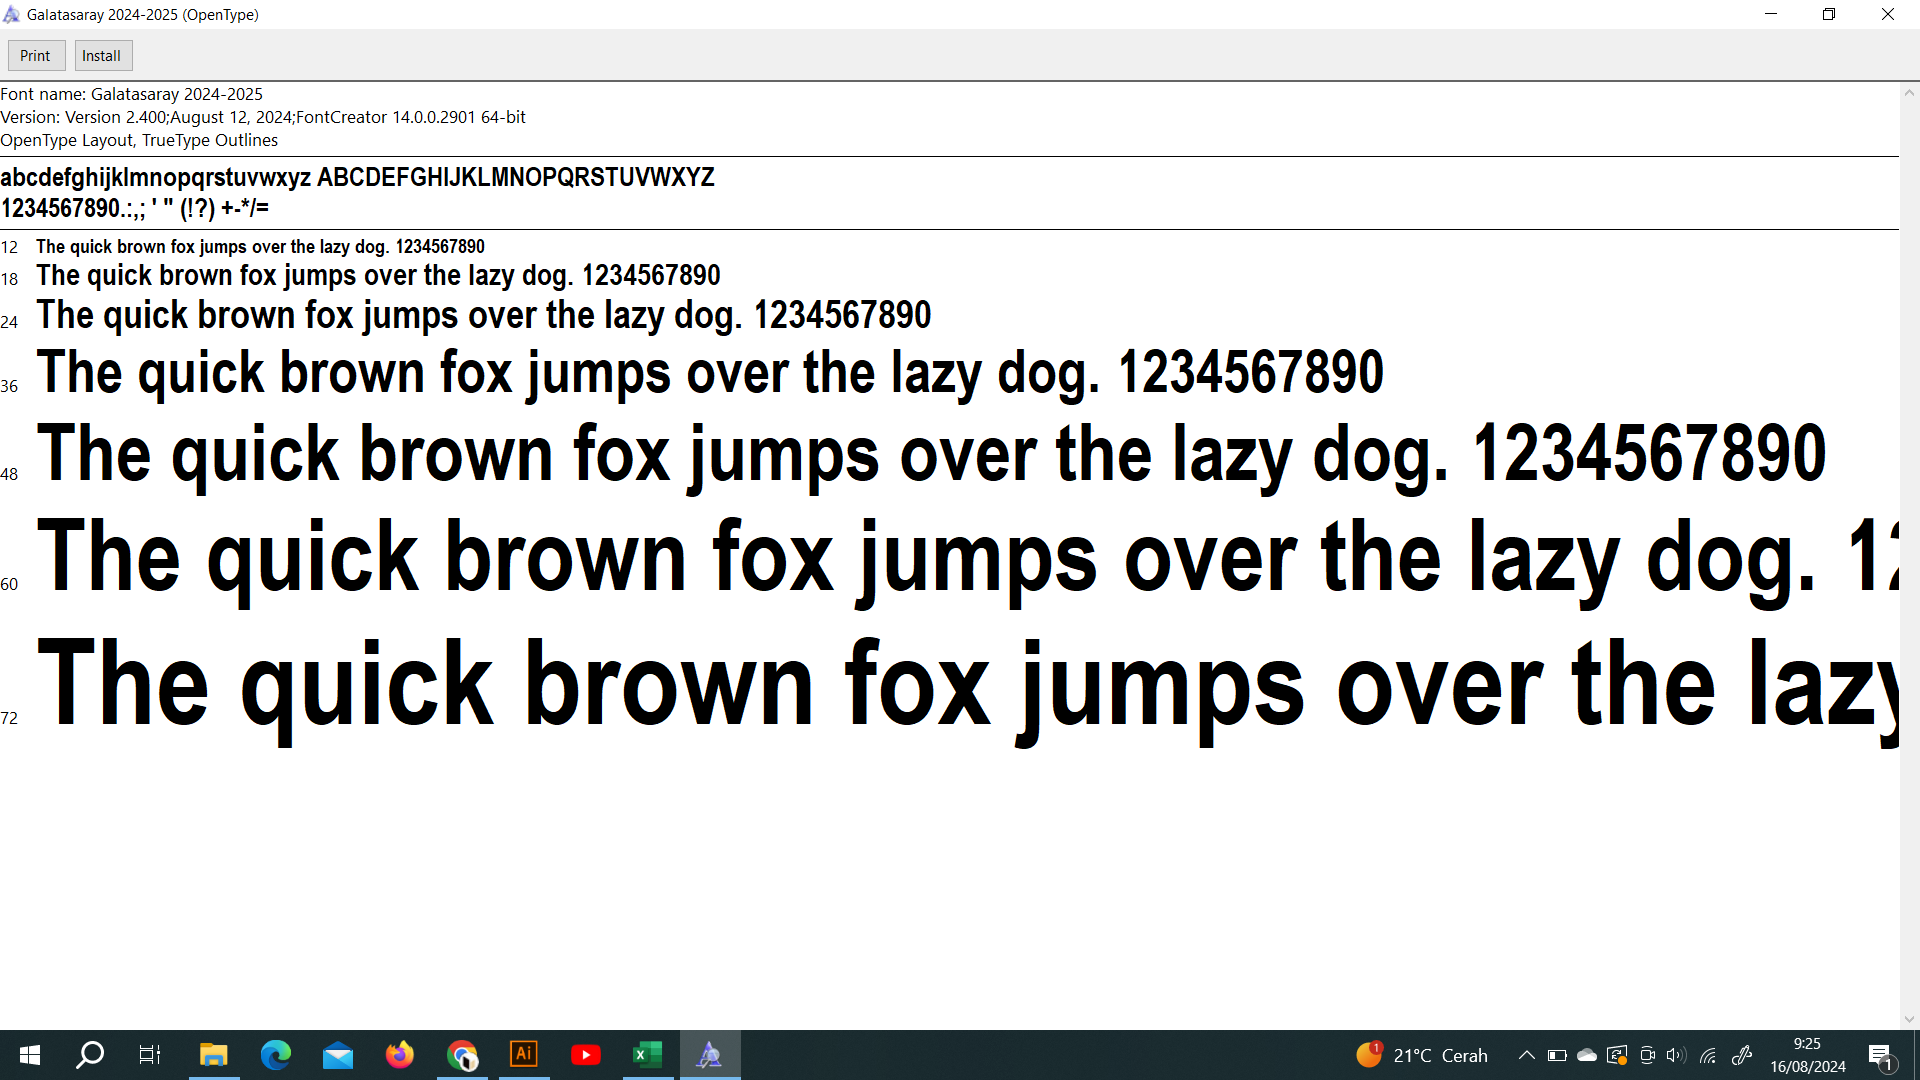Open taskbar search
1920x1080 pixels.
90,1055
